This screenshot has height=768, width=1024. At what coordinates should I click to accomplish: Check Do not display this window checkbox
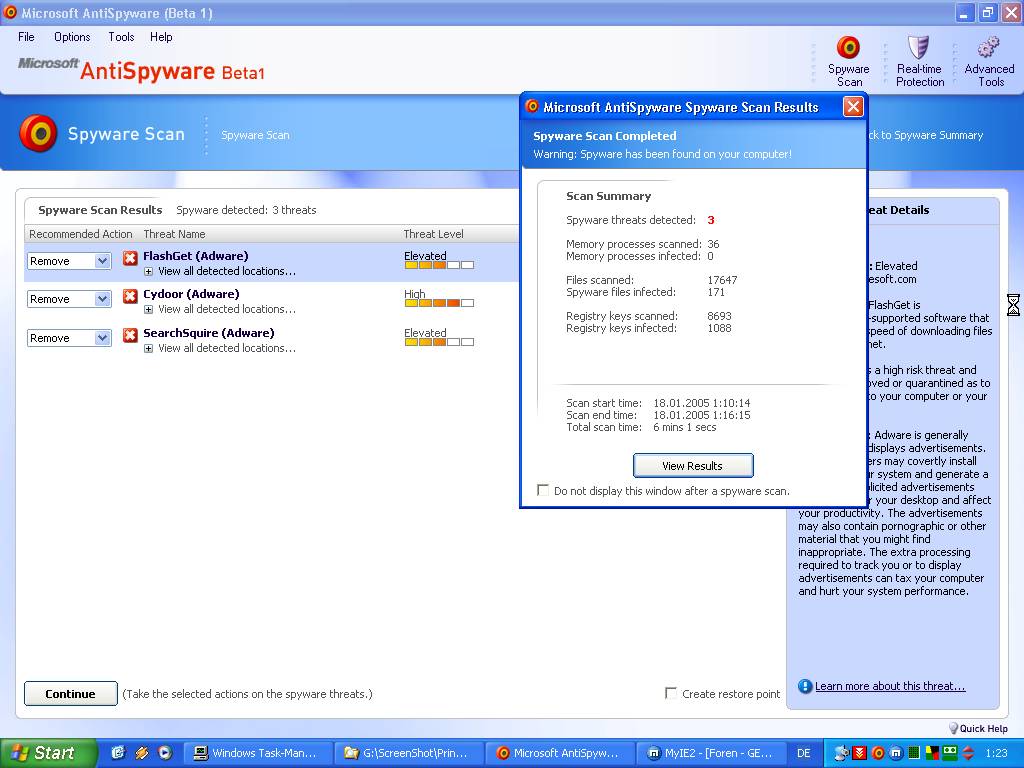(x=543, y=490)
